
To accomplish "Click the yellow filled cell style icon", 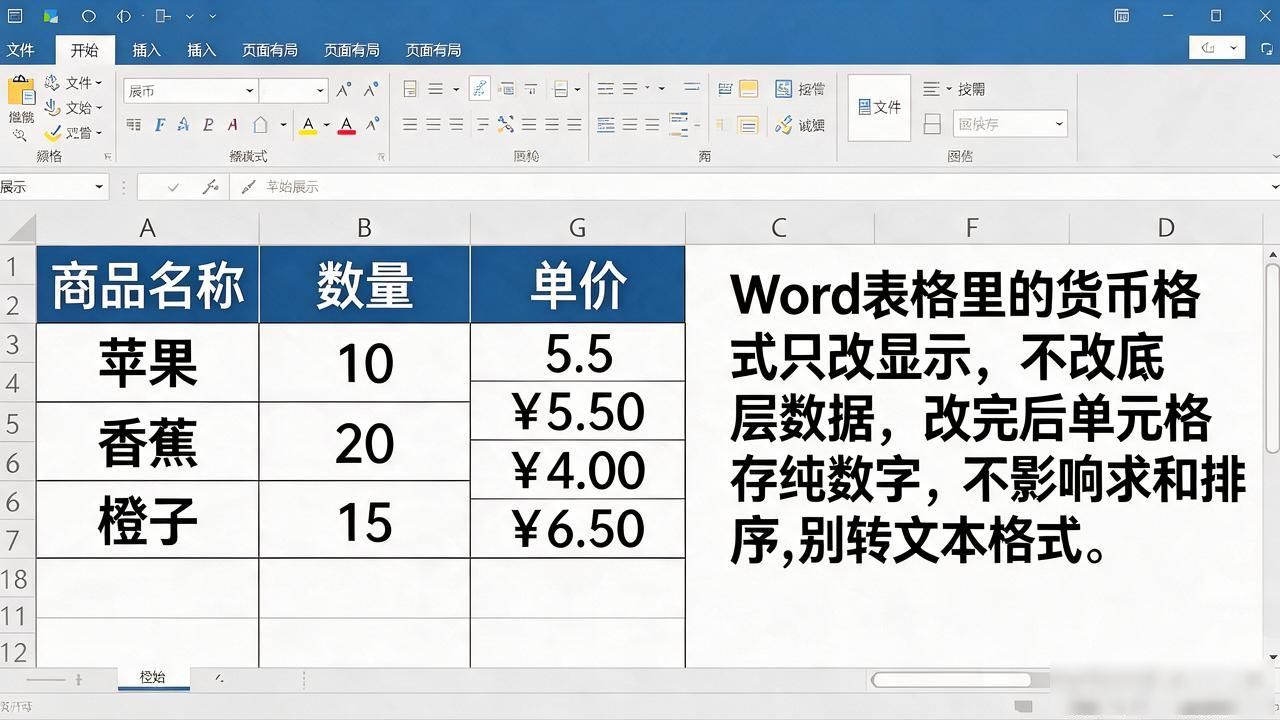I will [748, 89].
